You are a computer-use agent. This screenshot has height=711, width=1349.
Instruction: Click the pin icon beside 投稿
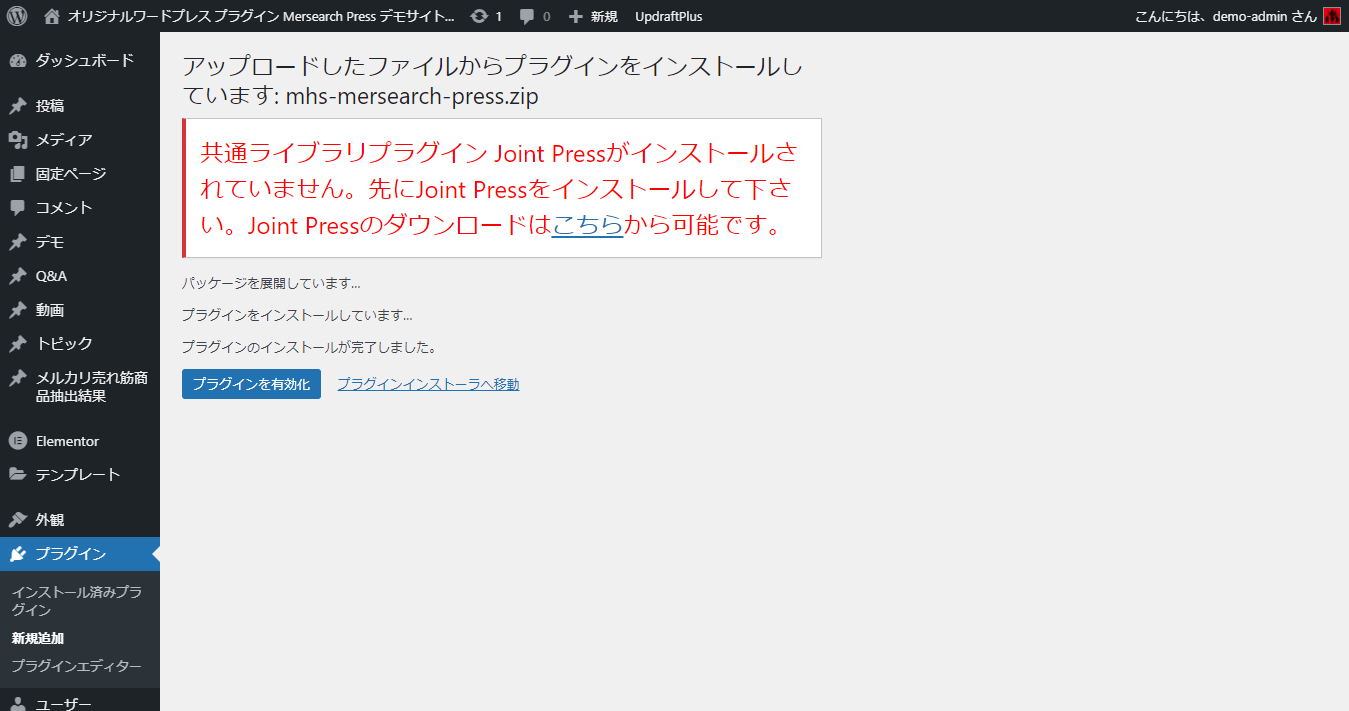[17, 106]
